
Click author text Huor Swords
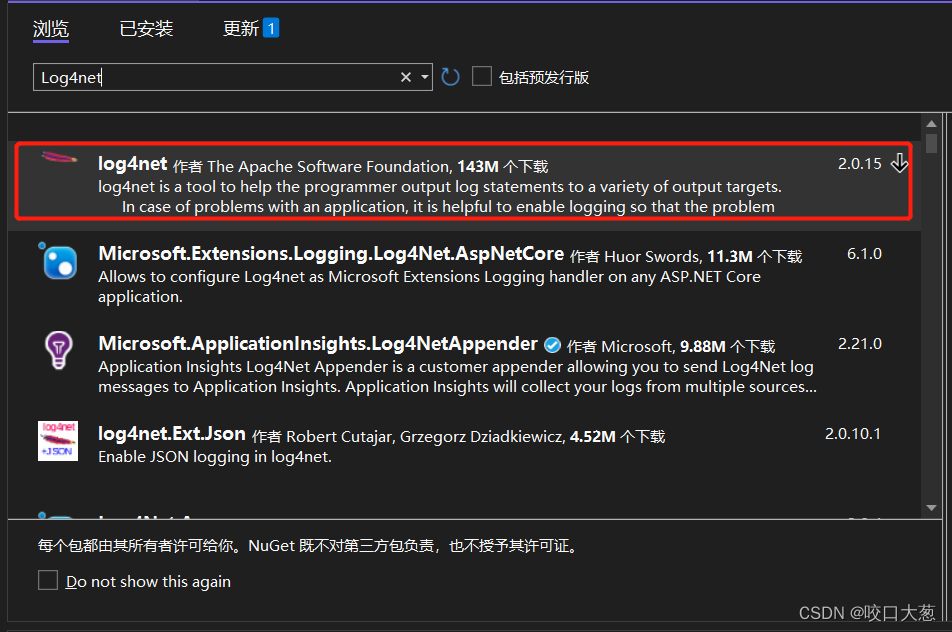(653, 256)
